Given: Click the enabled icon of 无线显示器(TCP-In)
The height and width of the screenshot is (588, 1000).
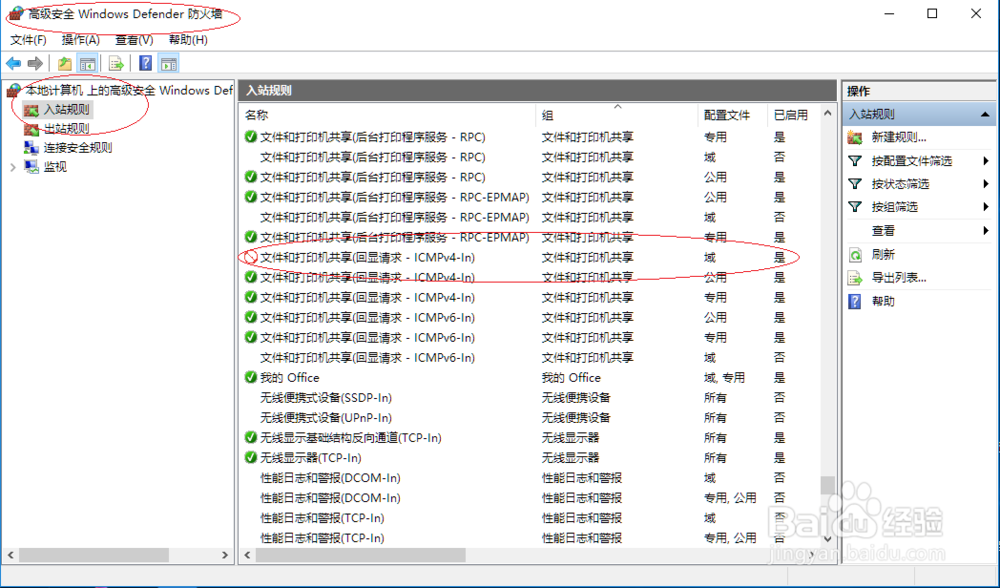Looking at the screenshot, I should click(x=250, y=457).
